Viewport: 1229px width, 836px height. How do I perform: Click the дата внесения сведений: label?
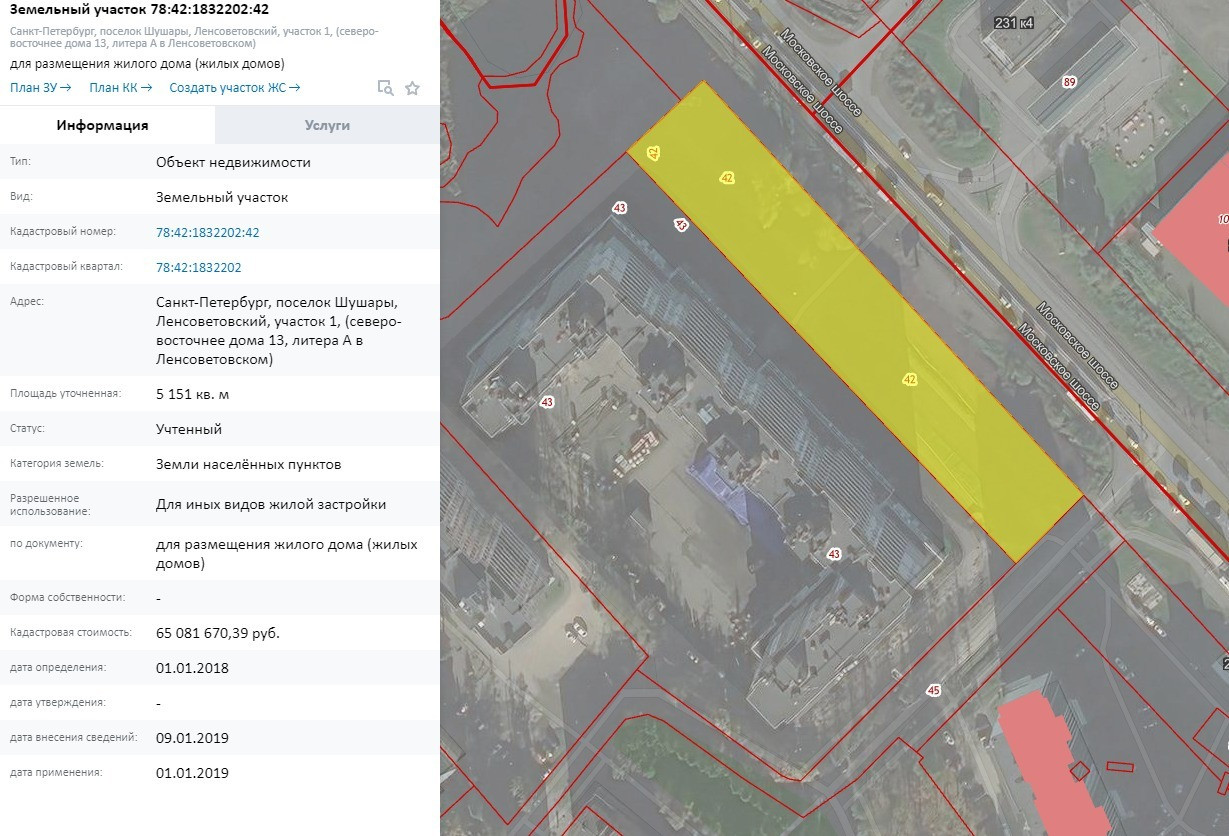tap(73, 737)
